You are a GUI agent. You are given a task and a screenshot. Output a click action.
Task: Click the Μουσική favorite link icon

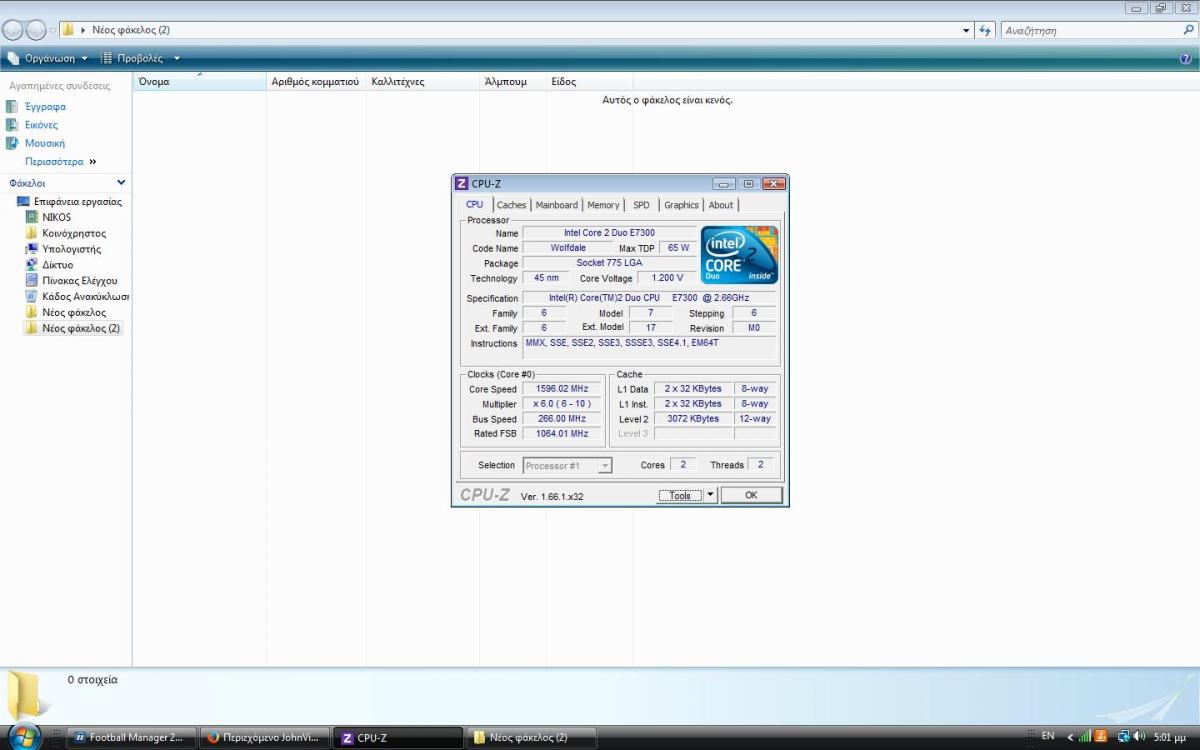click(13, 143)
